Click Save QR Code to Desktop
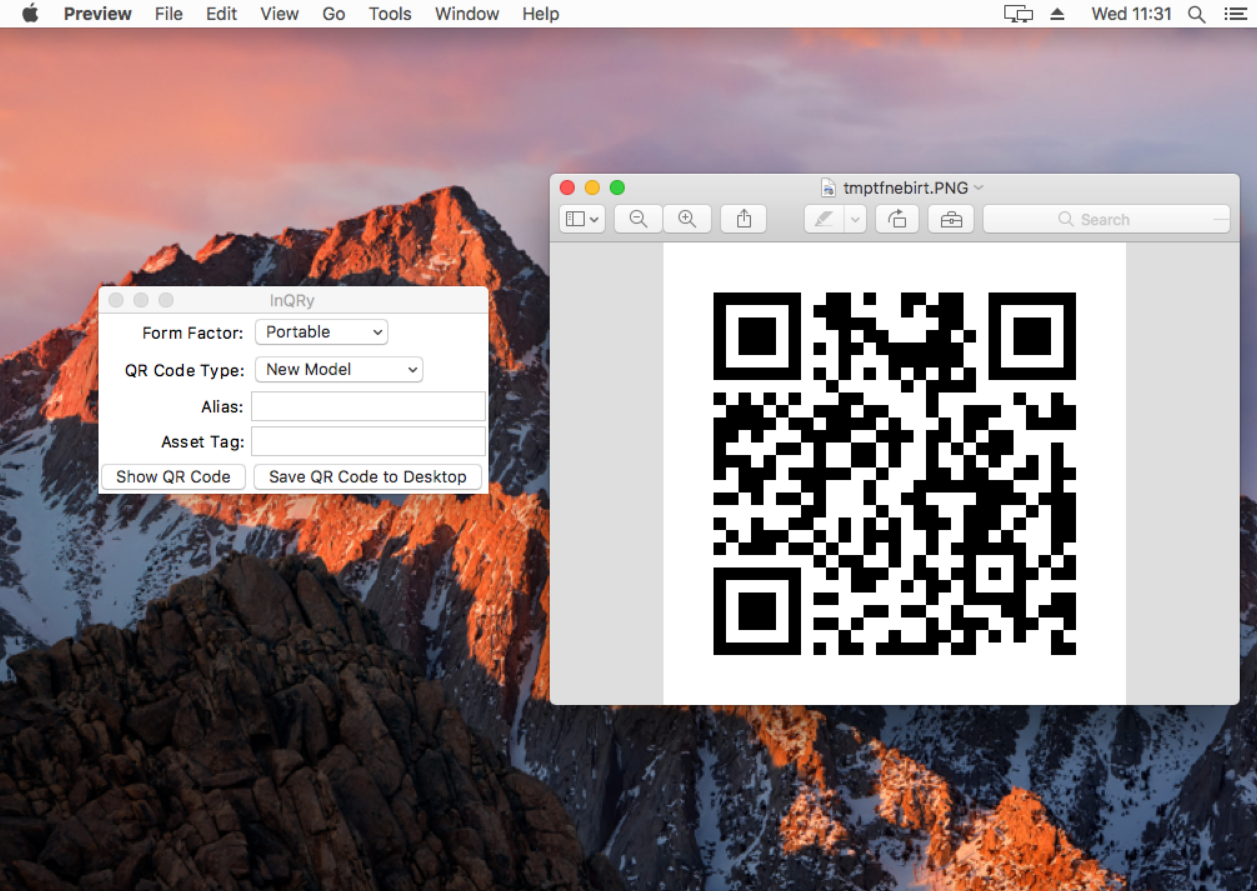This screenshot has width=1257, height=891. 368,477
